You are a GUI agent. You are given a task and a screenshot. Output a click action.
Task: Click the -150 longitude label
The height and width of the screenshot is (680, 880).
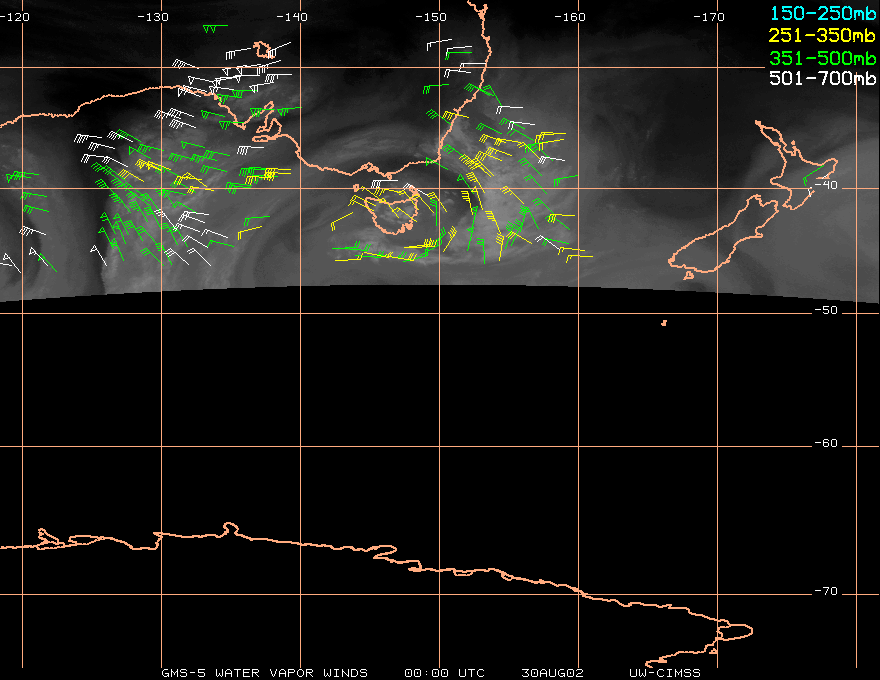431,17
